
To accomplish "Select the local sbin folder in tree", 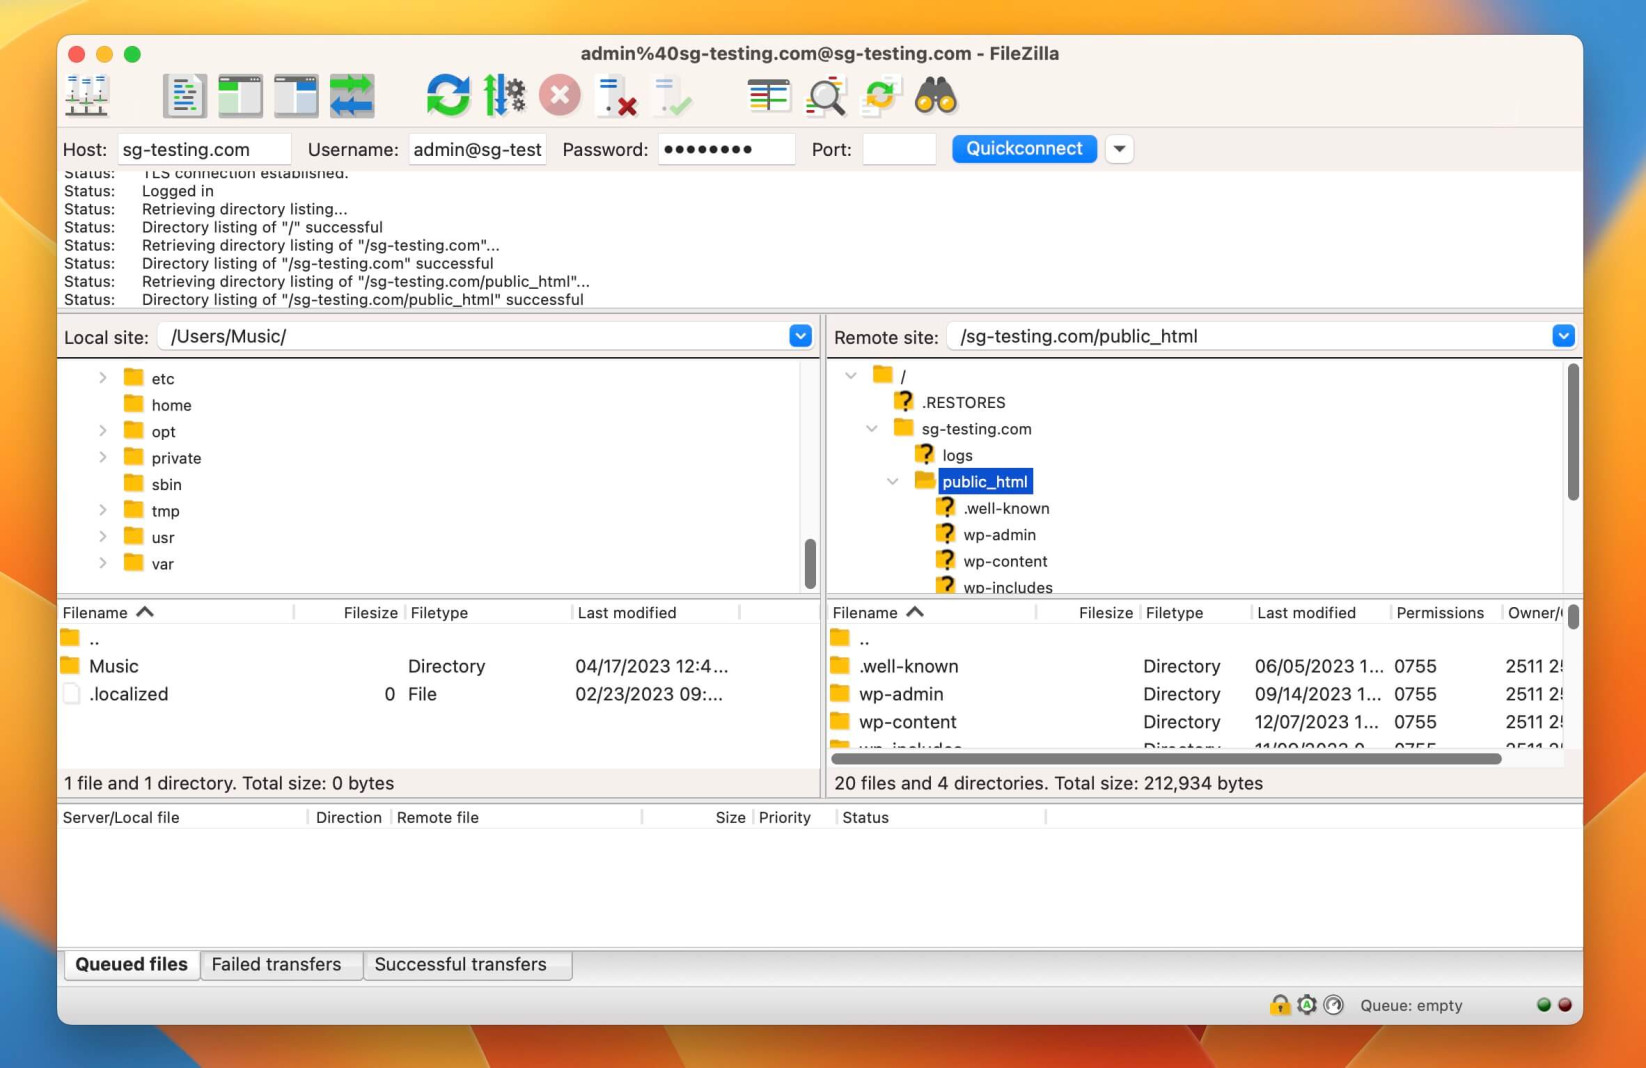I will (166, 484).
